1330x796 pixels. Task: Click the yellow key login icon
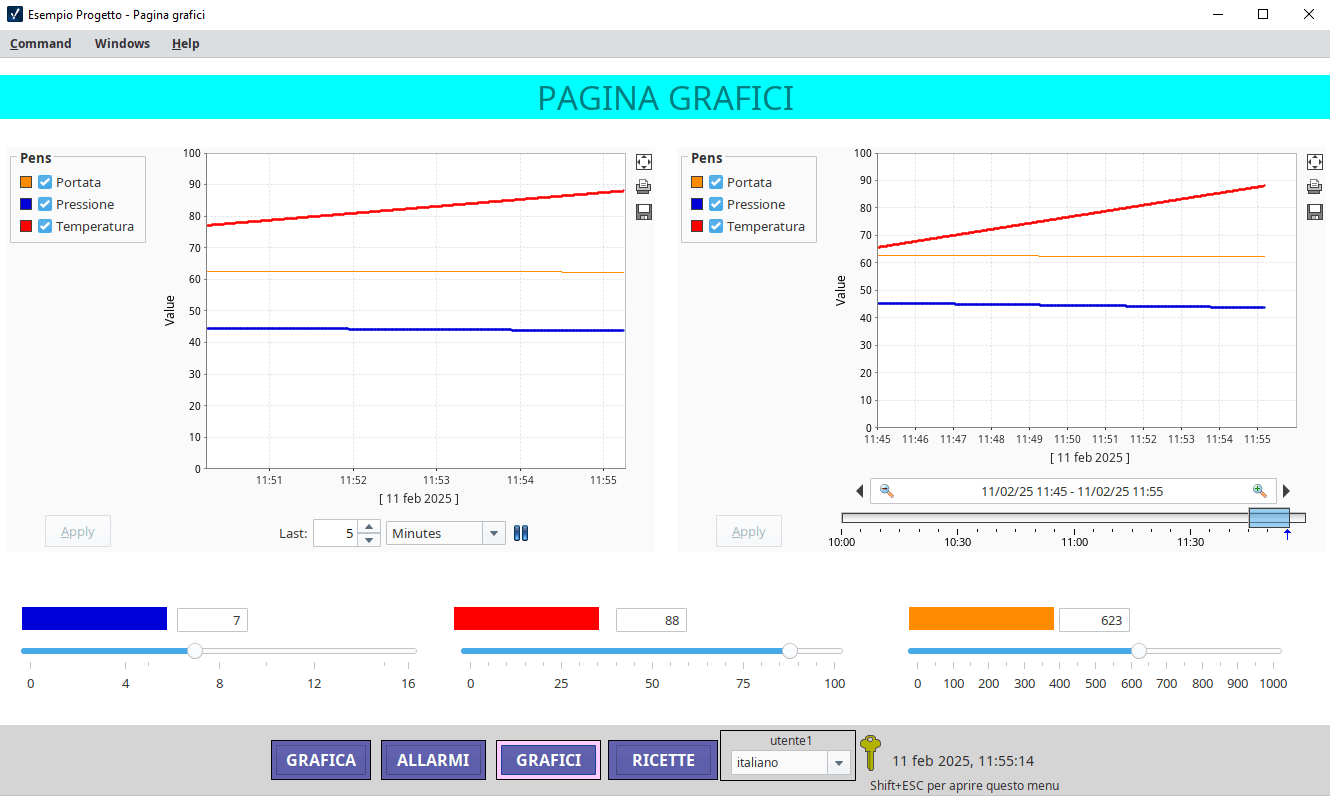point(871,753)
